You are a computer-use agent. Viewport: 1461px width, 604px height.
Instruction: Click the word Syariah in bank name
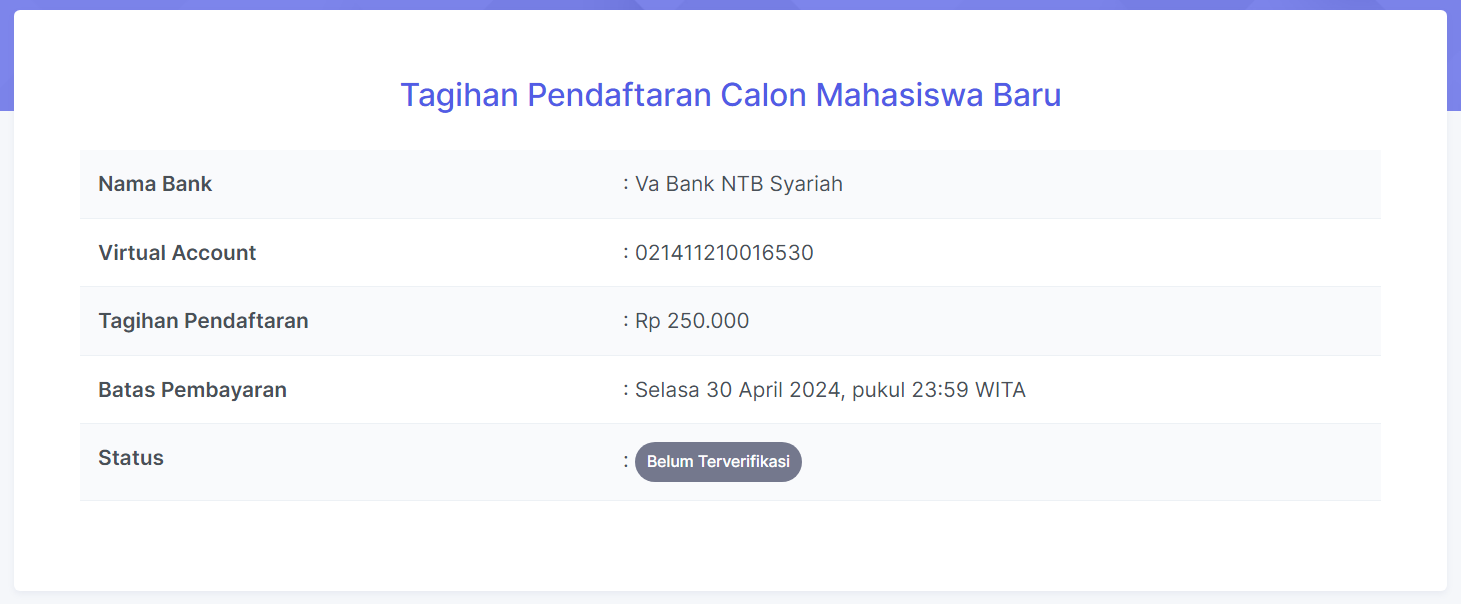(x=806, y=184)
